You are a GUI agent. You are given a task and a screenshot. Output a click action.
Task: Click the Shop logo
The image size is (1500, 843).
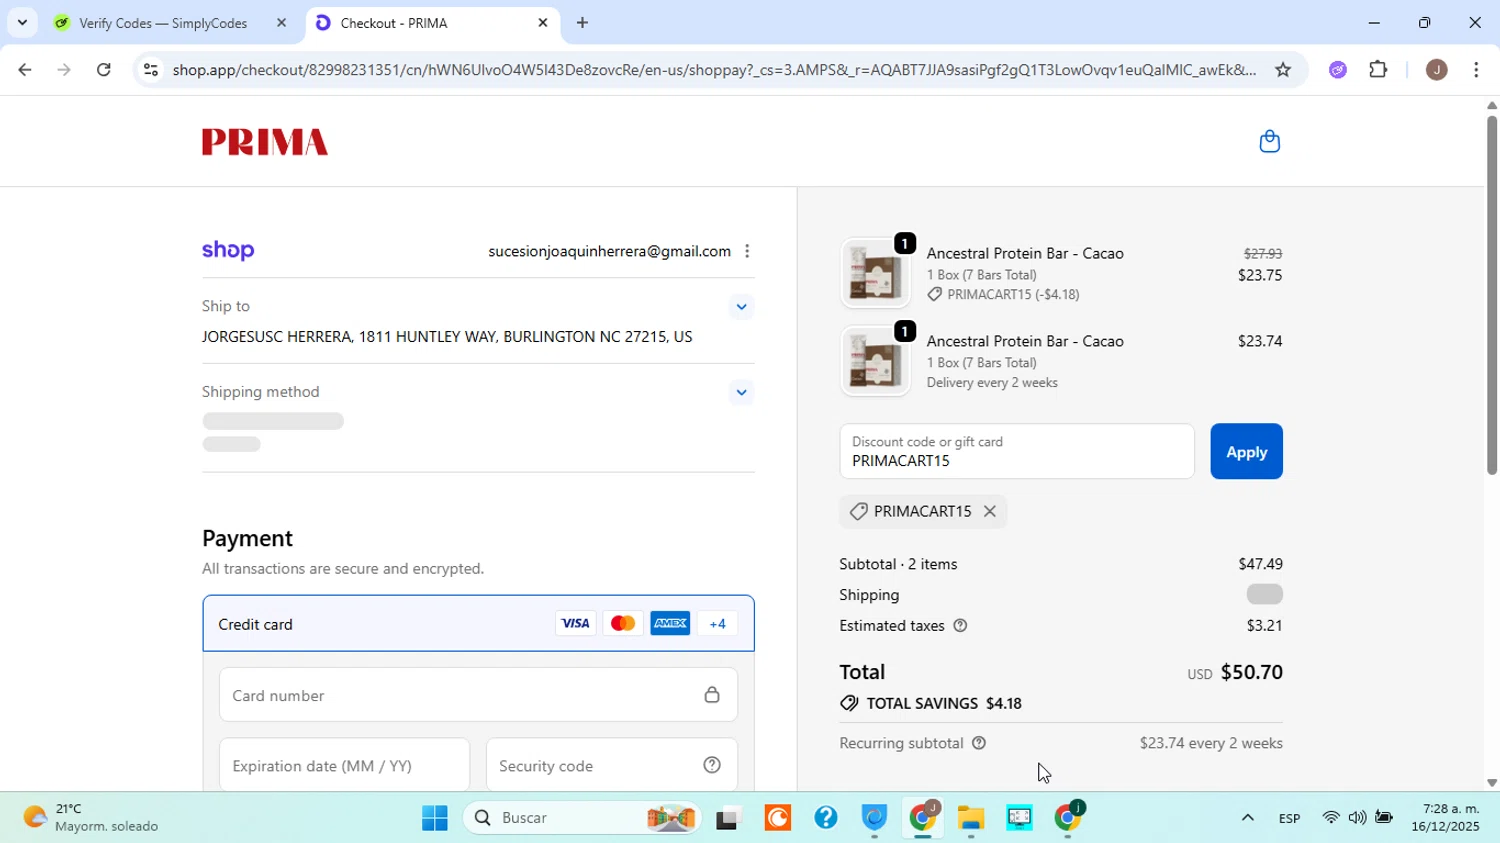pos(228,250)
